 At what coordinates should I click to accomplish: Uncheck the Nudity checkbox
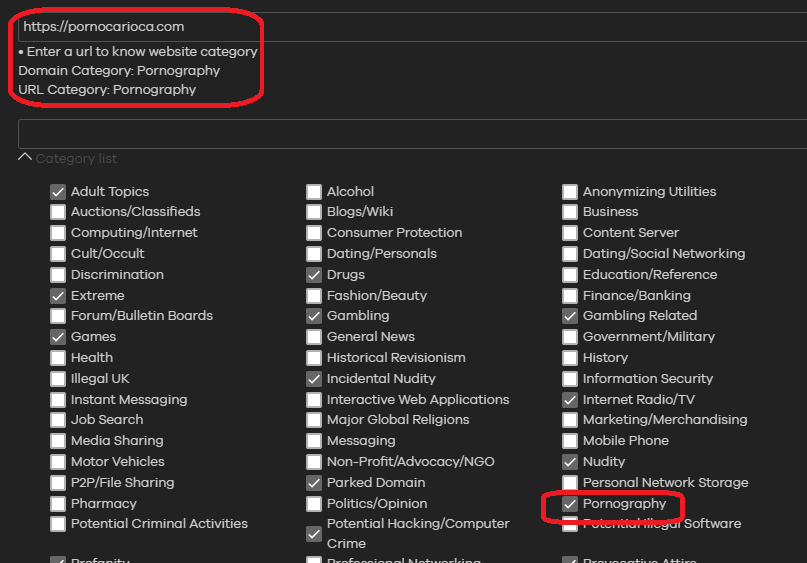[x=570, y=462]
